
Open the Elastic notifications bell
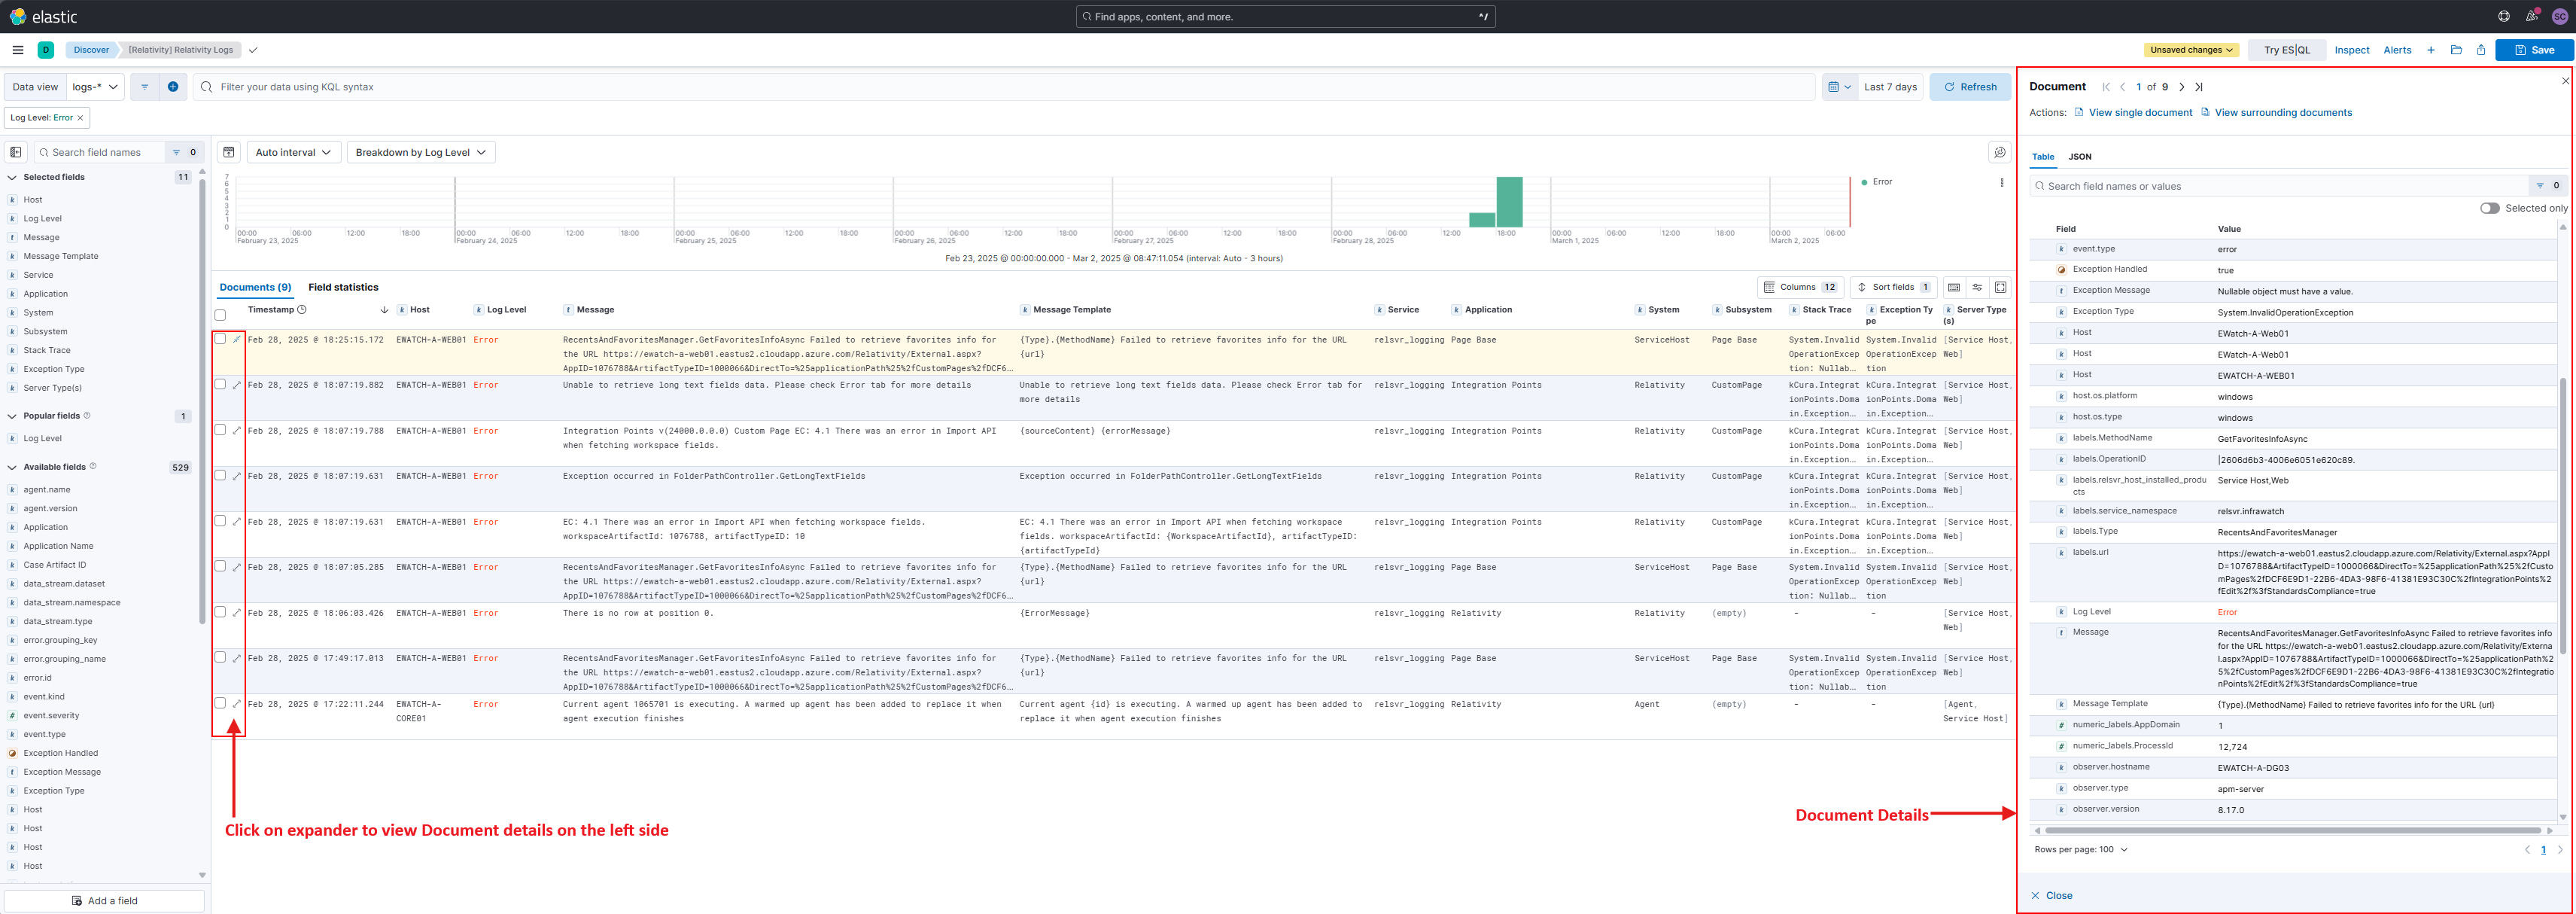tap(2531, 16)
